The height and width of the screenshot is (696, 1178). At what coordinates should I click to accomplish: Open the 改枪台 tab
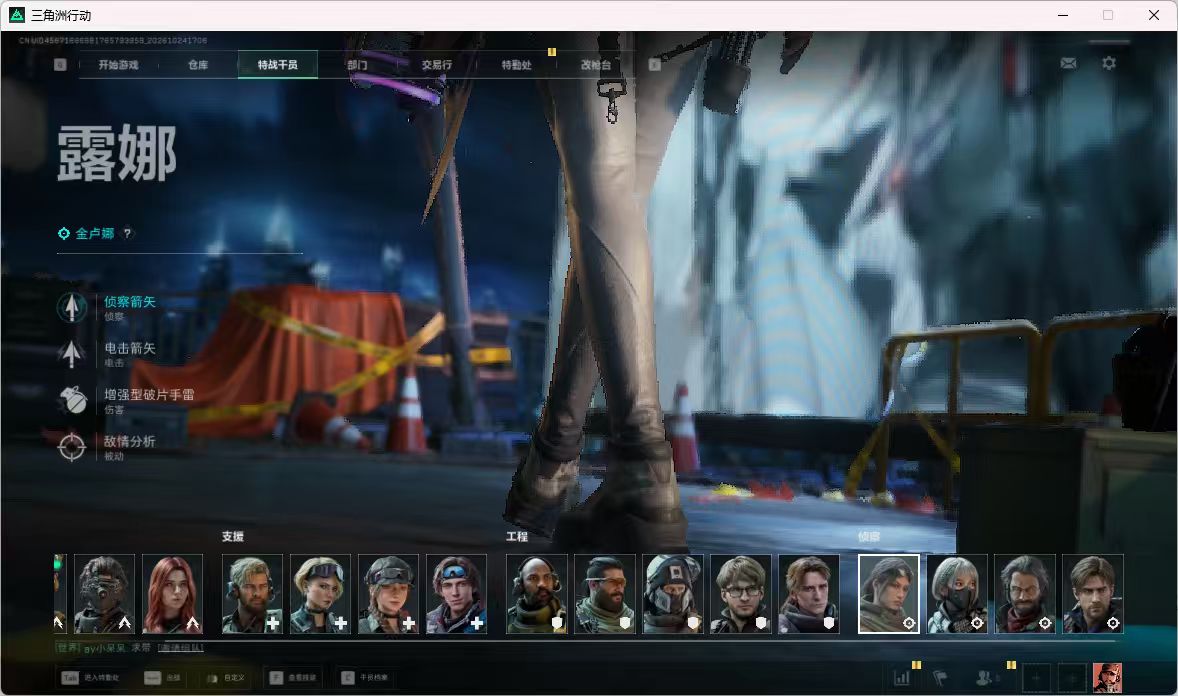click(596, 65)
